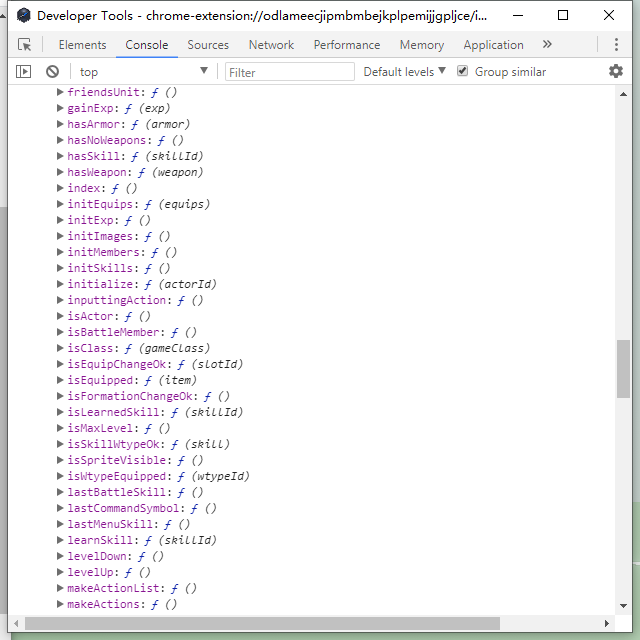
Task: Switch to the Performance tab
Action: point(347,44)
